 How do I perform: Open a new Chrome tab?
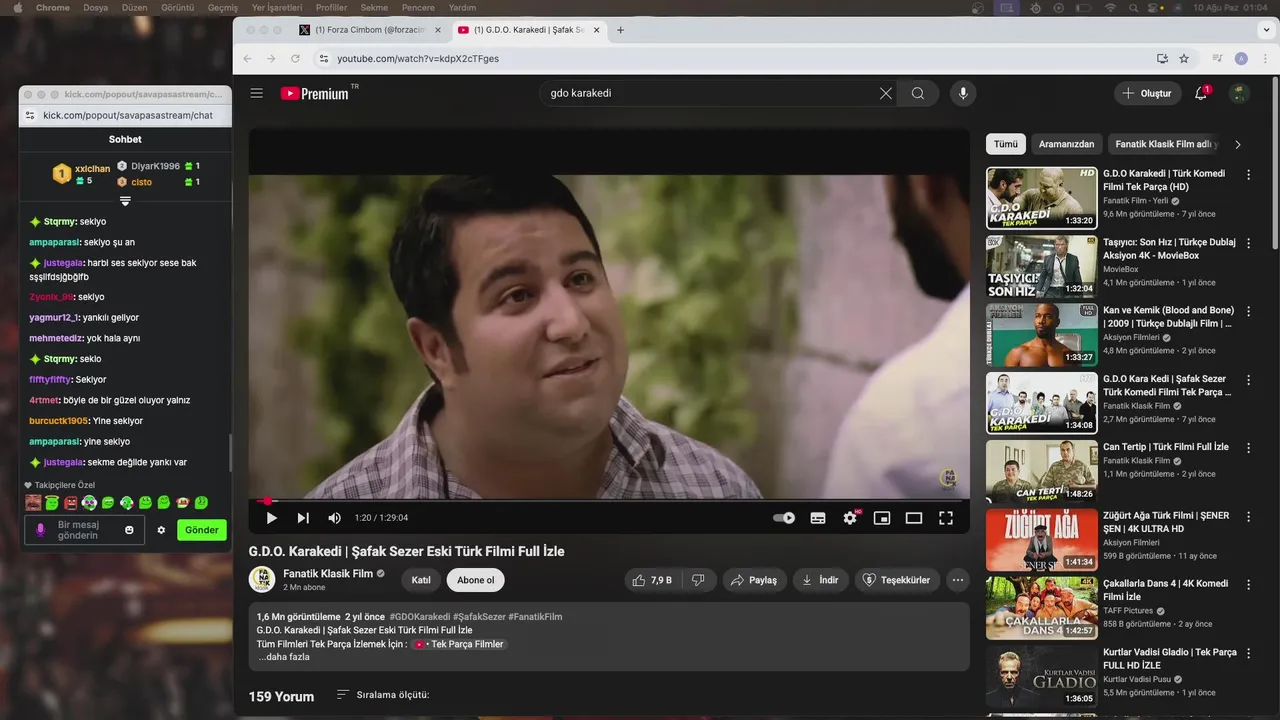620,30
